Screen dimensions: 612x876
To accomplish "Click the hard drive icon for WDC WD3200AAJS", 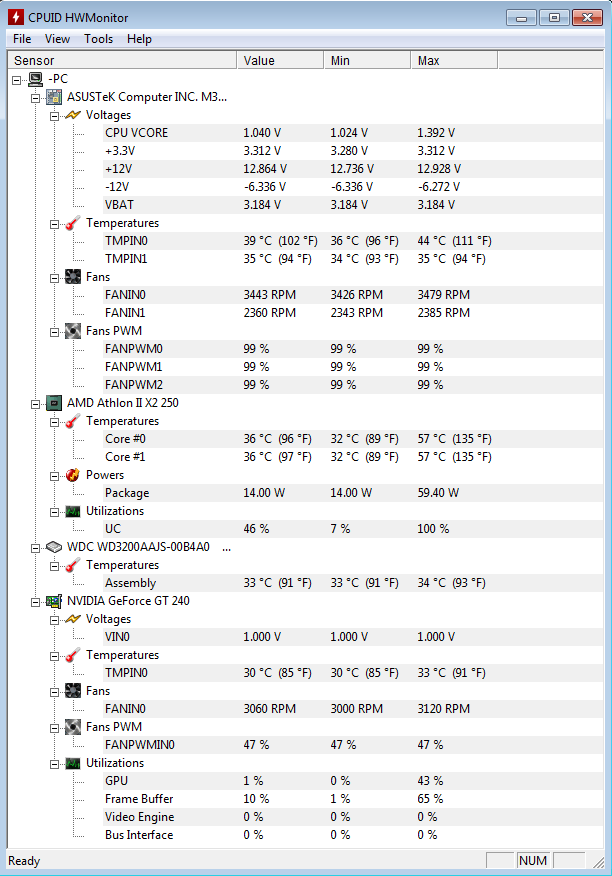I will [x=54, y=547].
